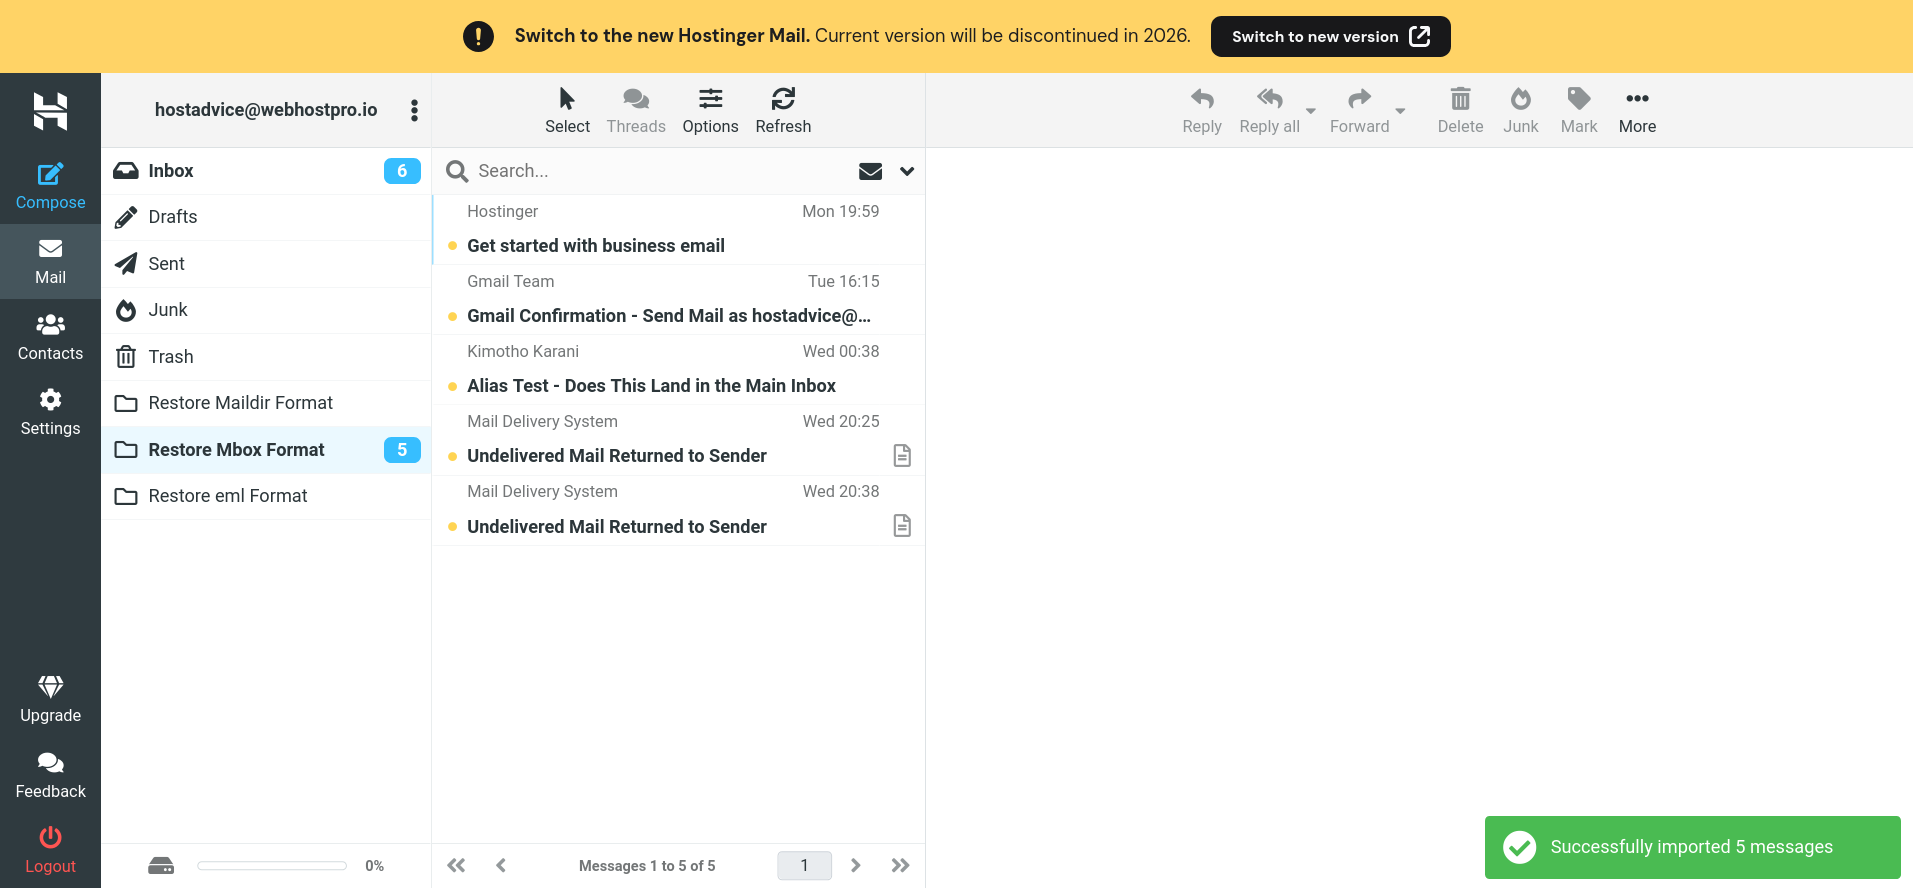Open Undelivered Mail message from Wed 20:25
This screenshot has height=889, width=1913.
pyautogui.click(x=678, y=439)
